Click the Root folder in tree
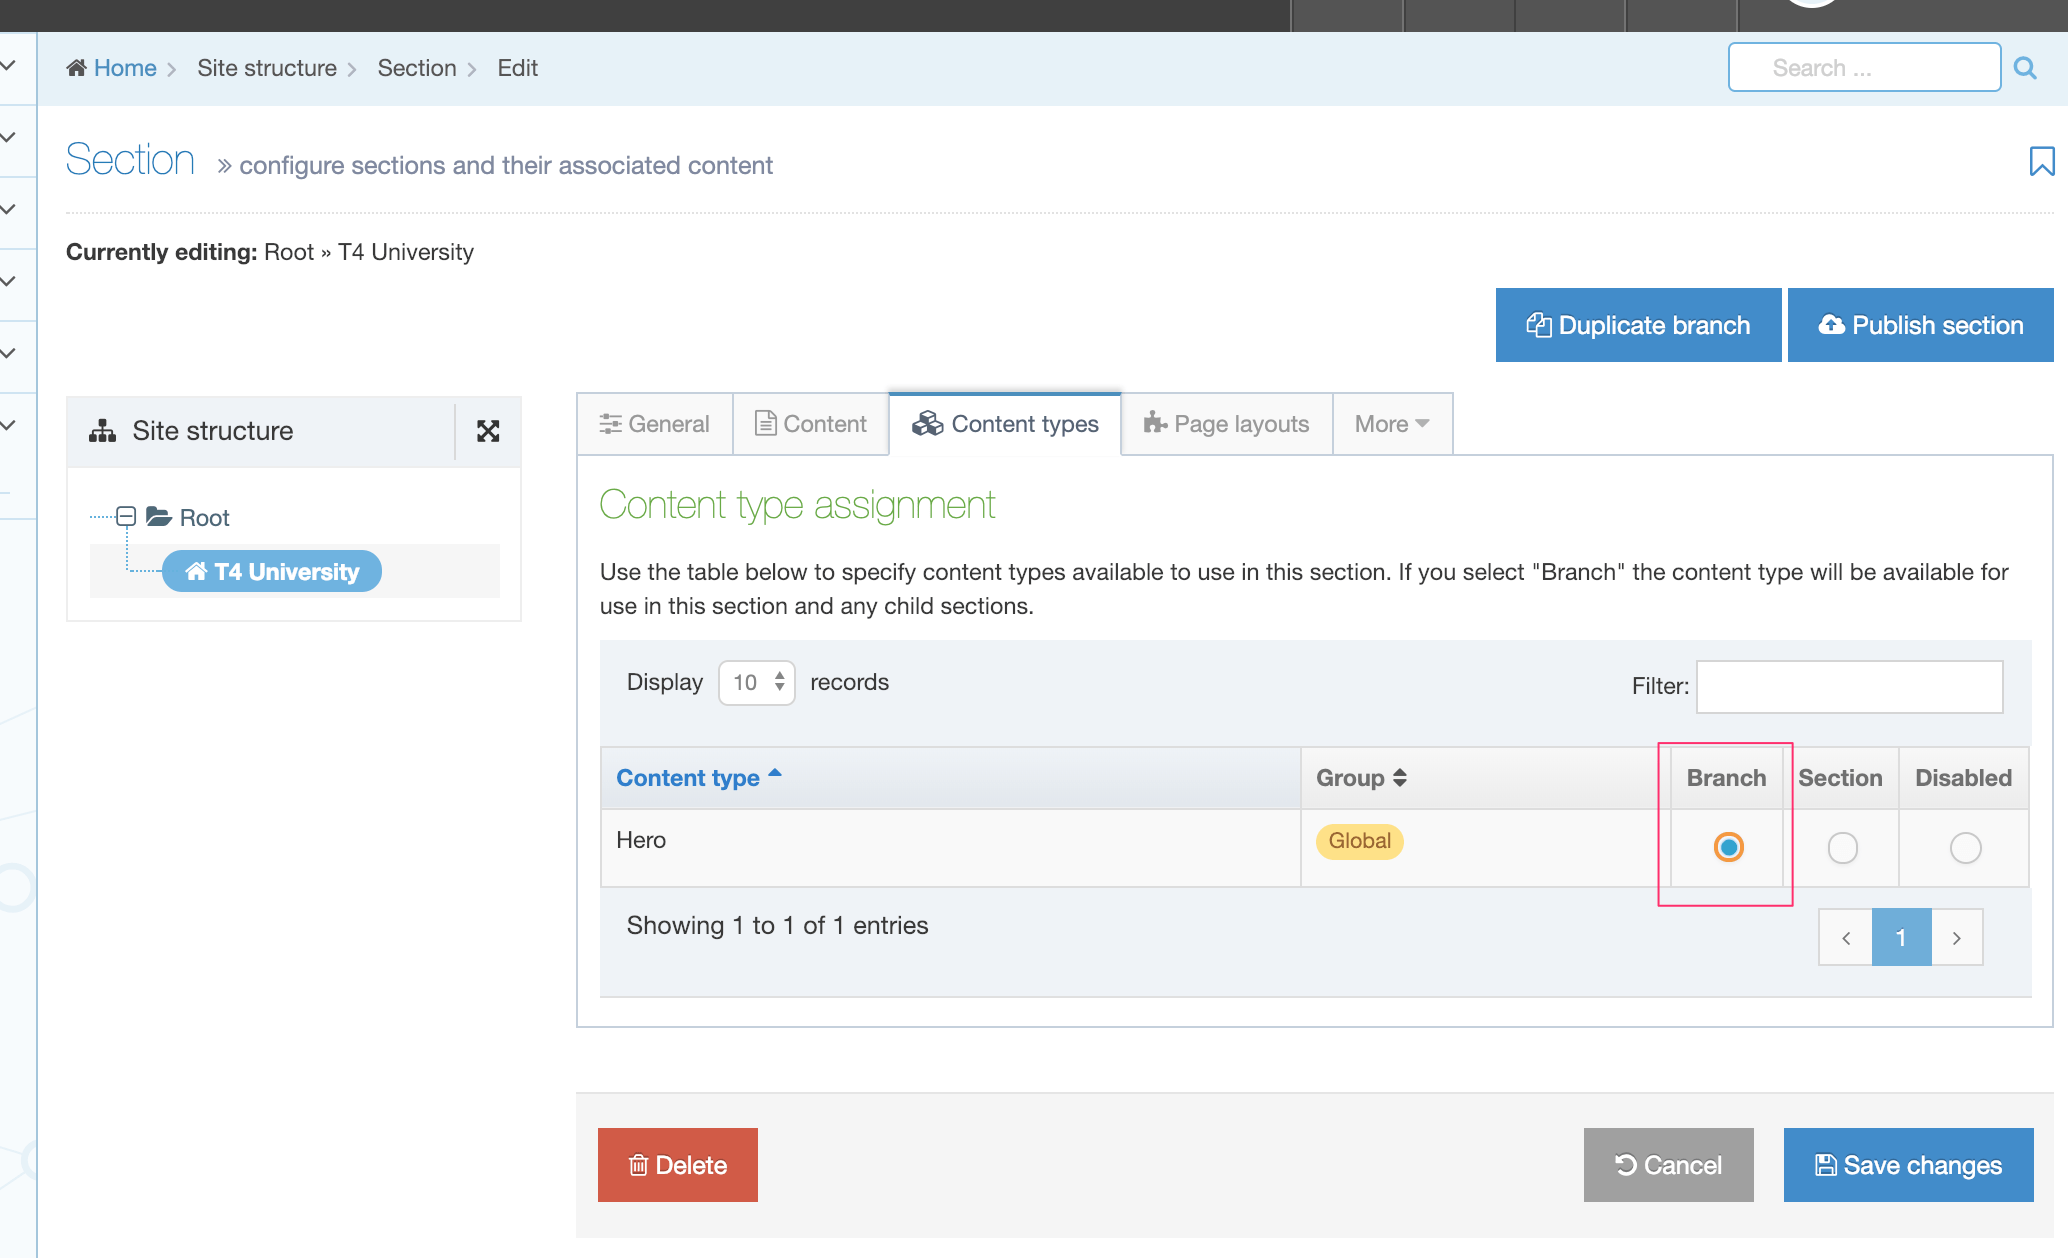Viewport: 2068px width, 1258px height. 203,518
